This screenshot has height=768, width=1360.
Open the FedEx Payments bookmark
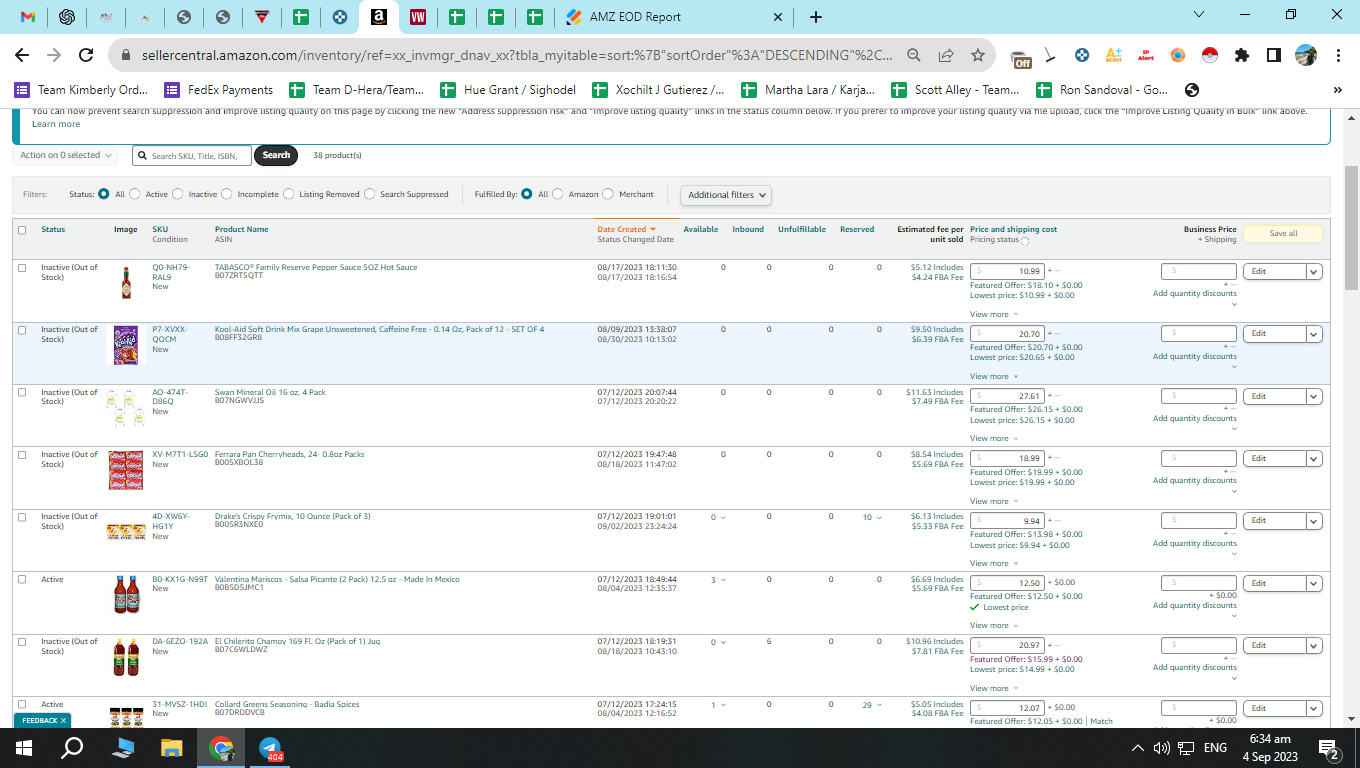point(219,90)
